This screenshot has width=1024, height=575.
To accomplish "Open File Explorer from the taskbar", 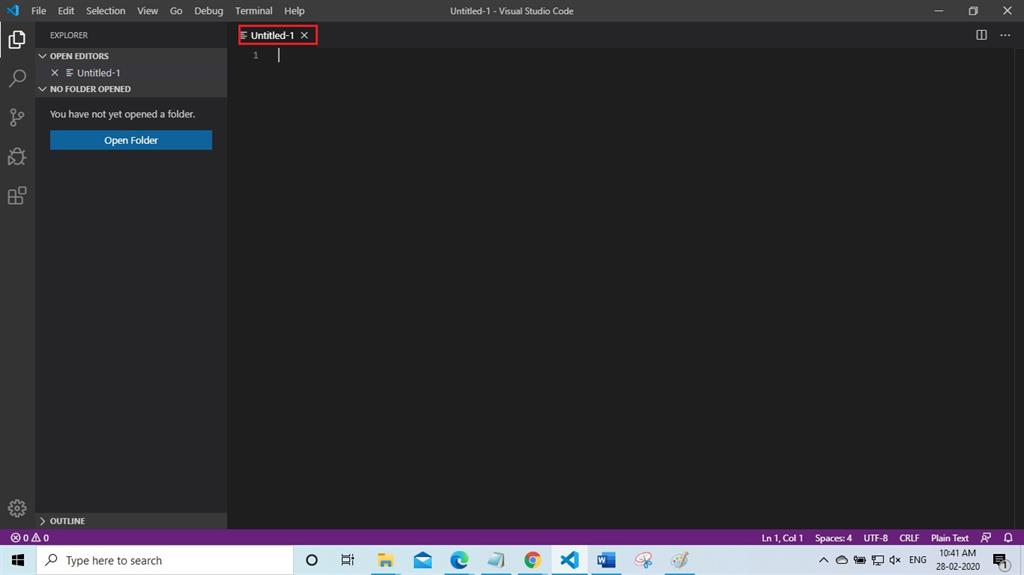I will (385, 560).
